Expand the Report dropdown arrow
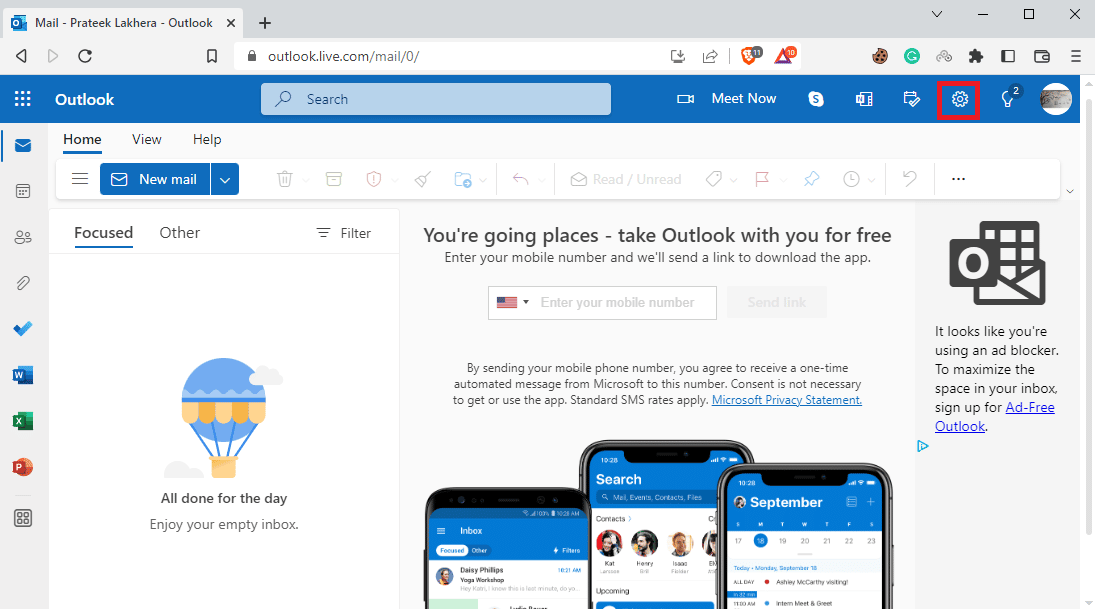Screen dimensions: 1095x609 click(x=395, y=180)
